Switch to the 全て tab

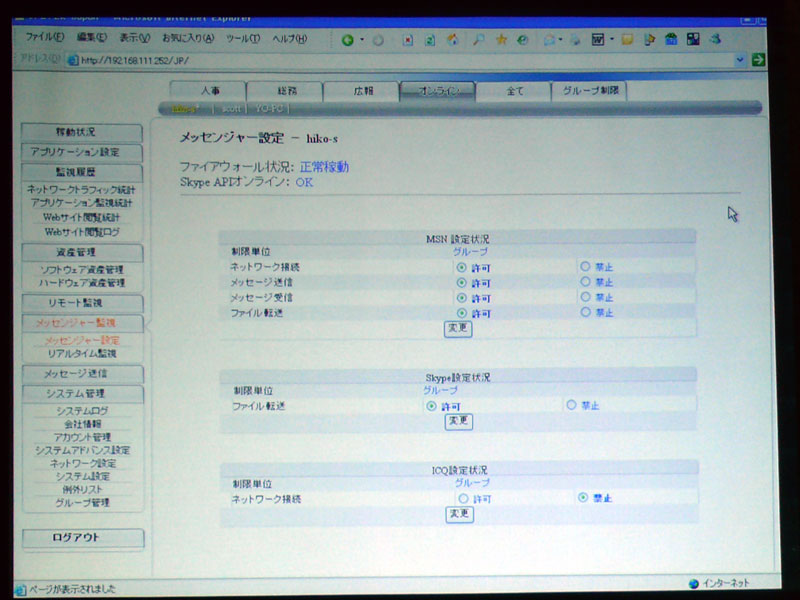pos(514,91)
